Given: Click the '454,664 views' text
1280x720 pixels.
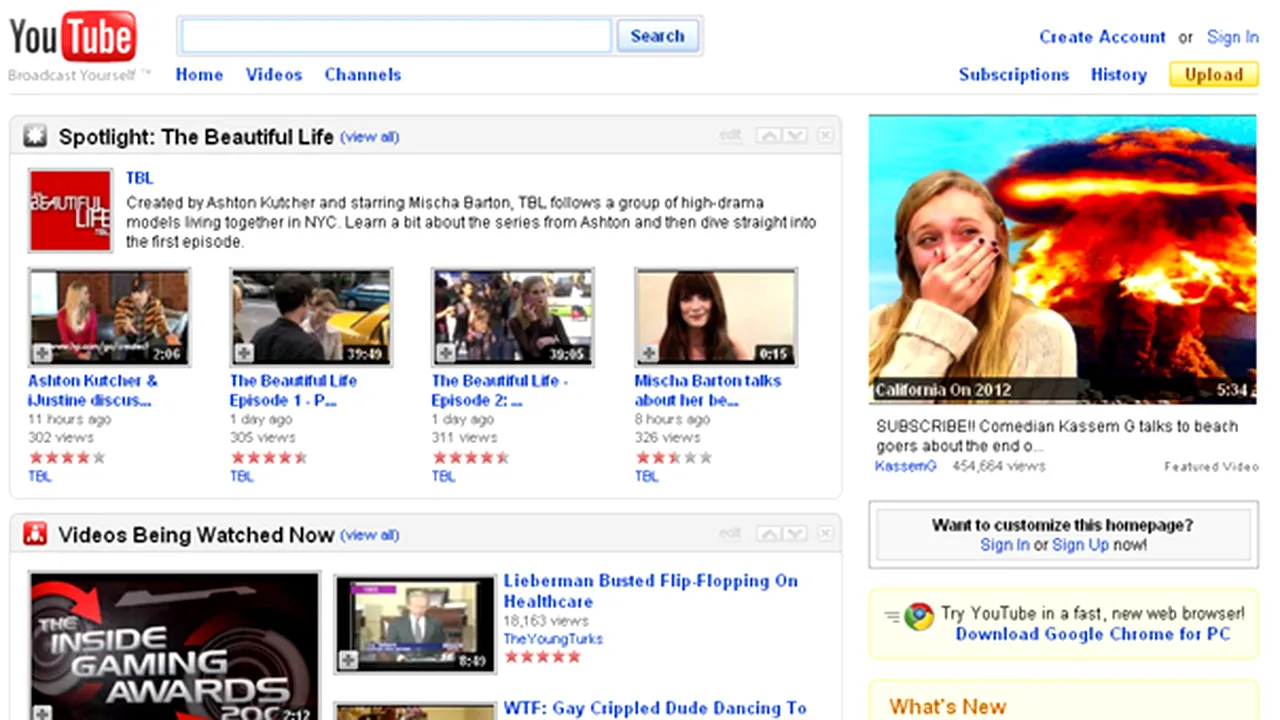Looking at the screenshot, I should click(x=998, y=466).
